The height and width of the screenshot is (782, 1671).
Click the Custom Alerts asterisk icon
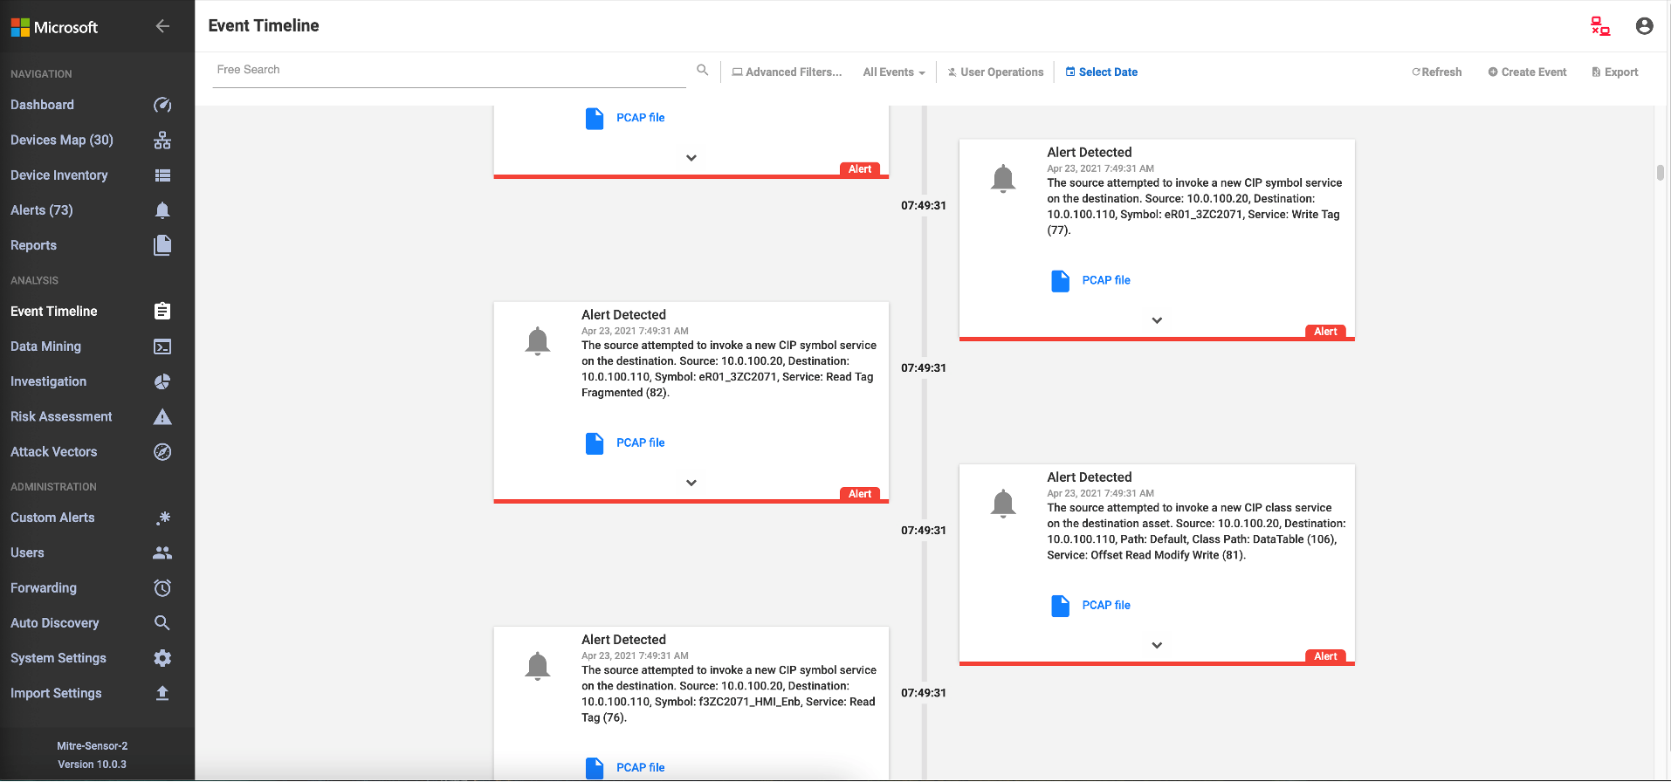coord(163,517)
